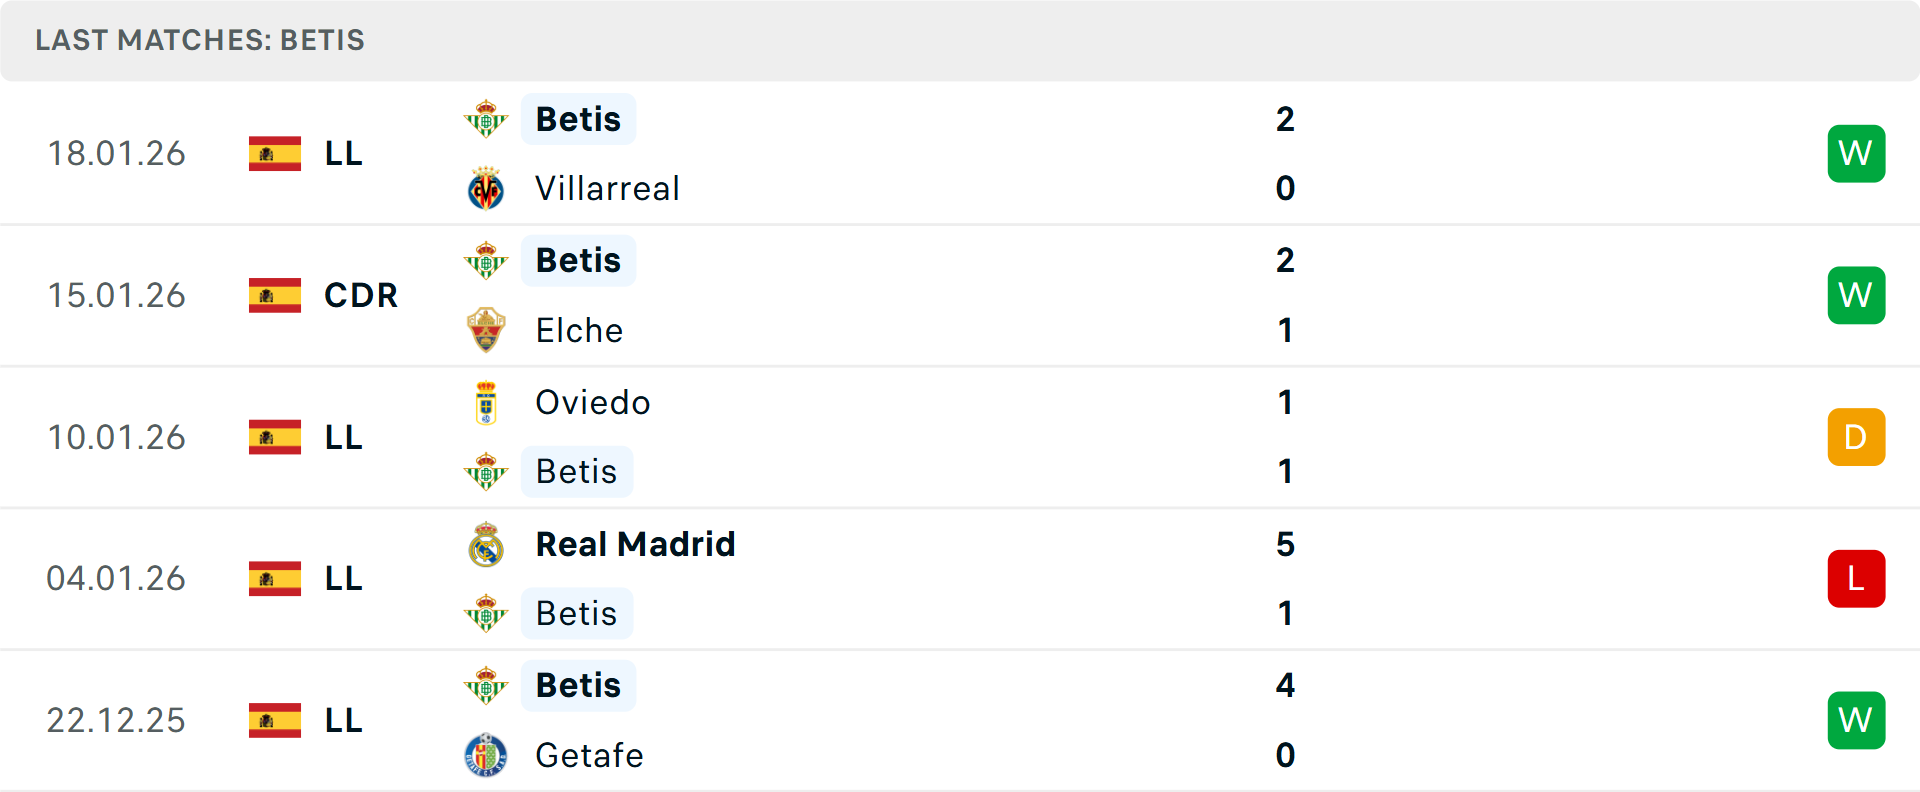Open the Real Madrid team link
Image resolution: width=1920 pixels, height=792 pixels.
pyautogui.click(x=635, y=544)
